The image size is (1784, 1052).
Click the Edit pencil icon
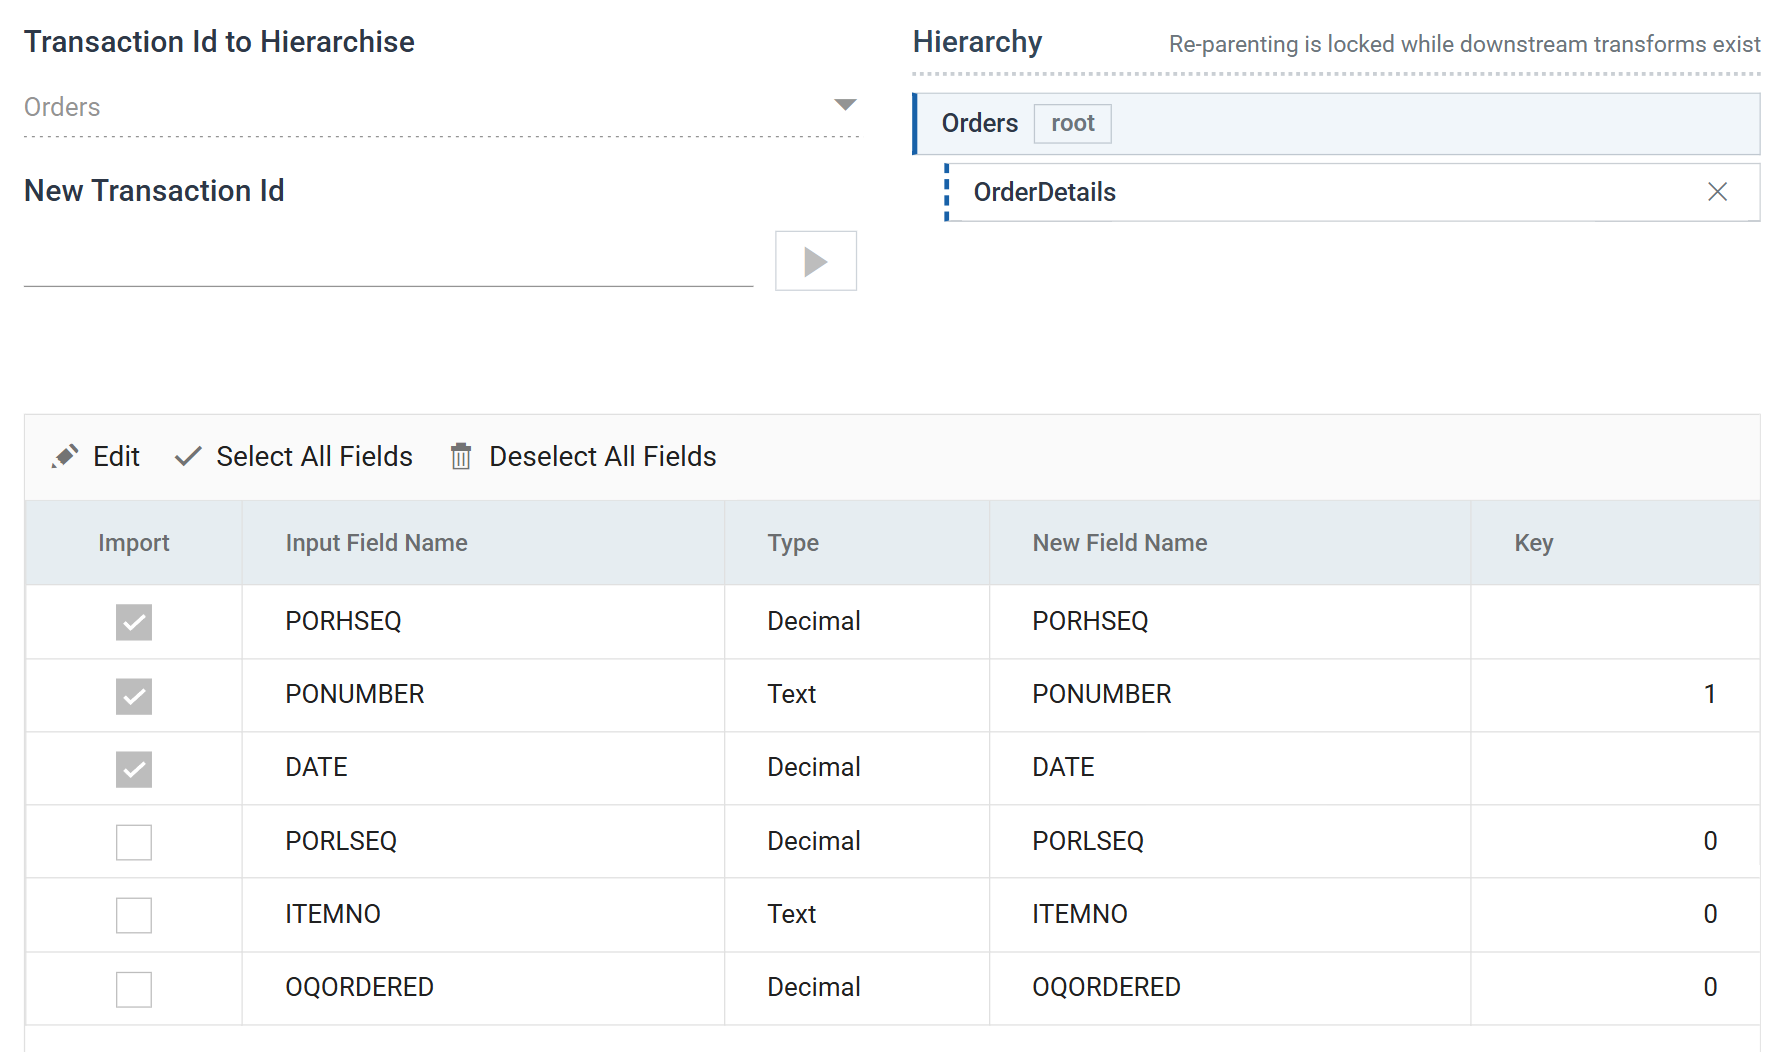[x=65, y=457]
